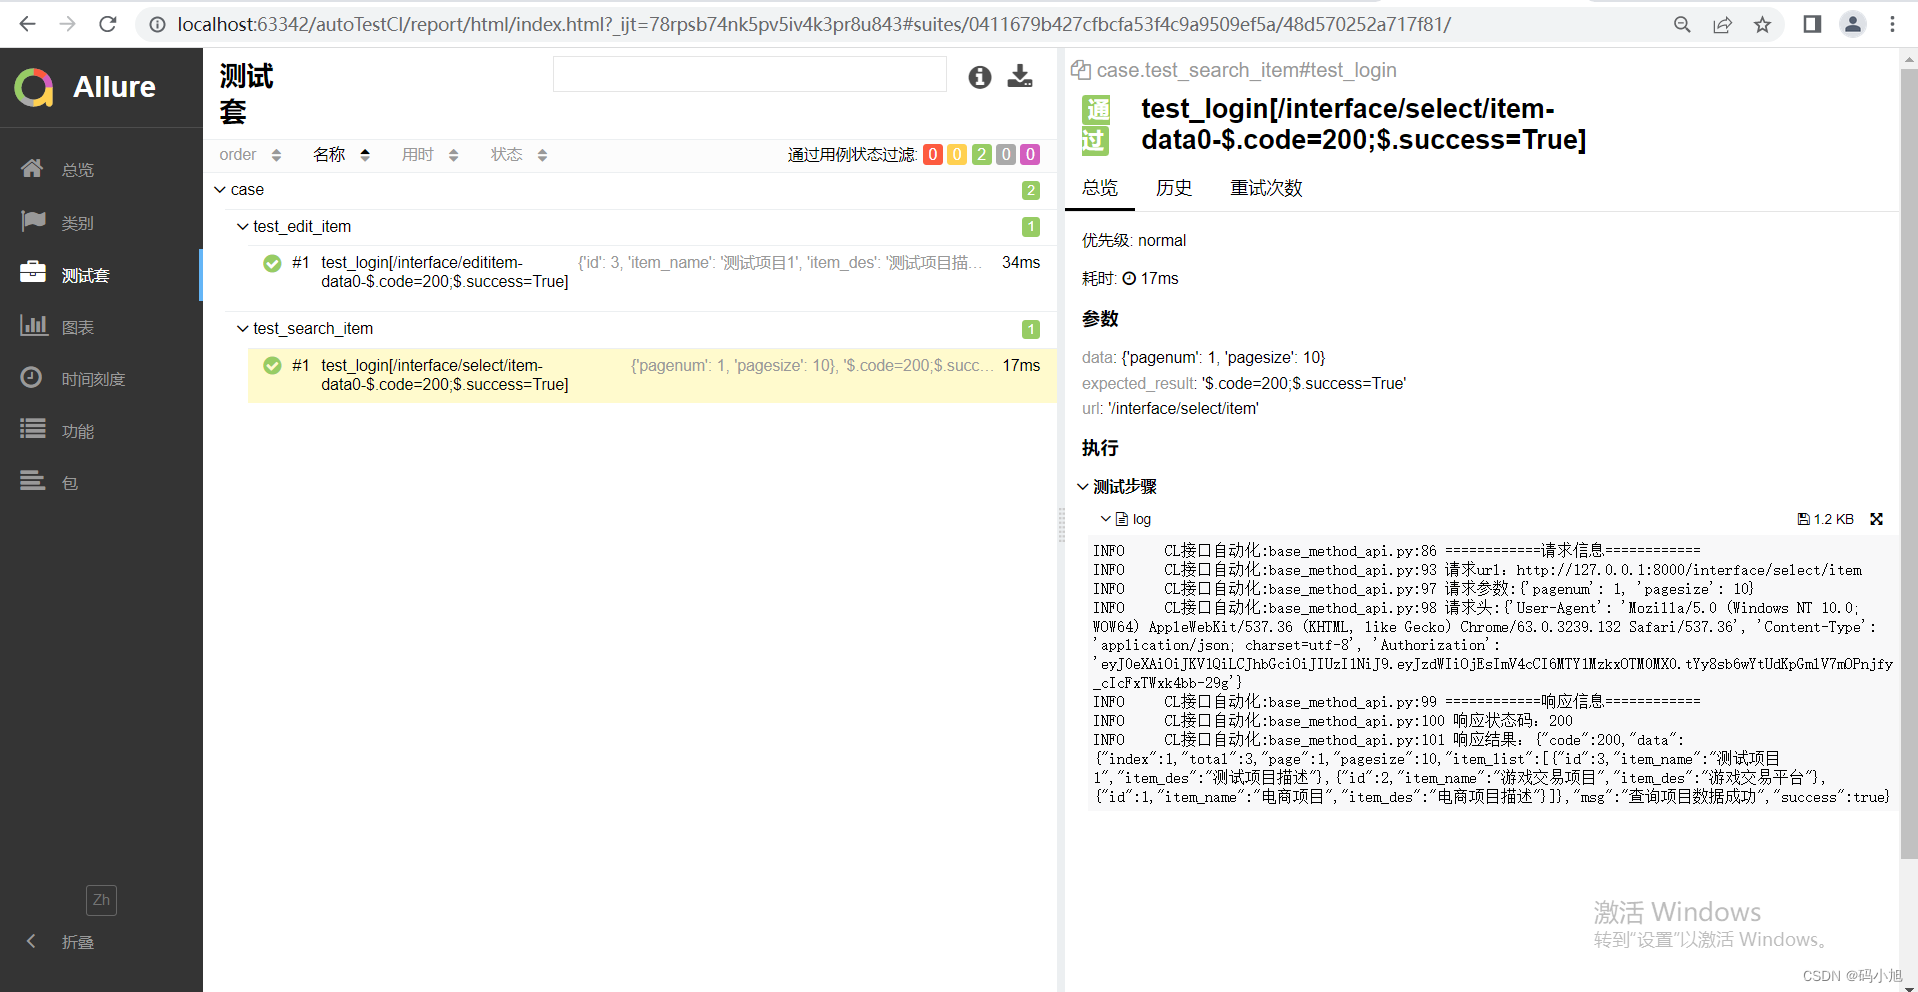Toggle passed status filter (green 2)
Viewport: 1918px width, 992px height.
pyautogui.click(x=982, y=154)
